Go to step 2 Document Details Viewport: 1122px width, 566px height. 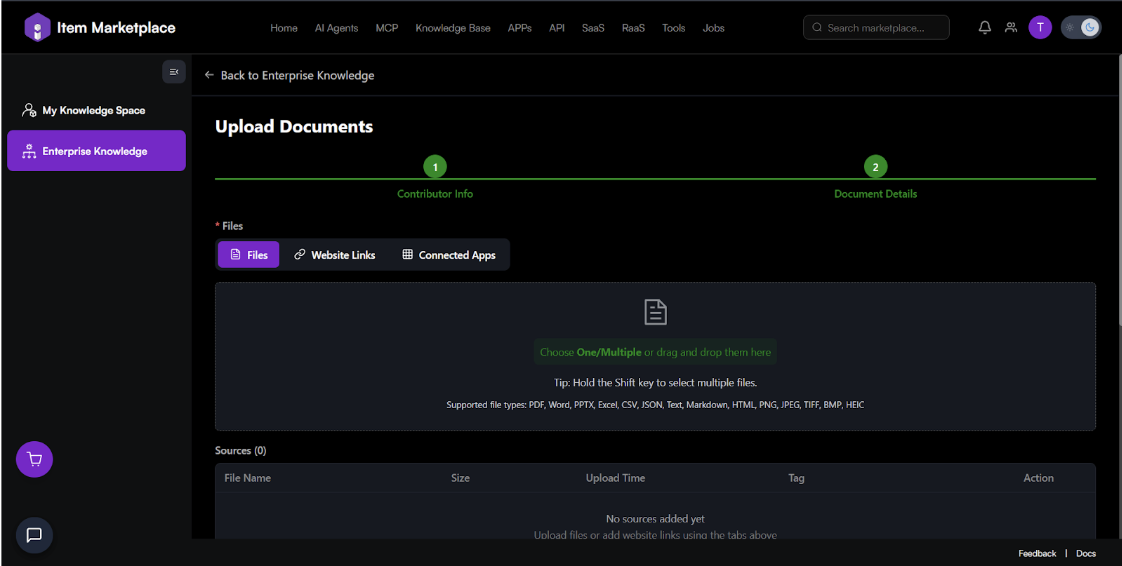point(875,167)
